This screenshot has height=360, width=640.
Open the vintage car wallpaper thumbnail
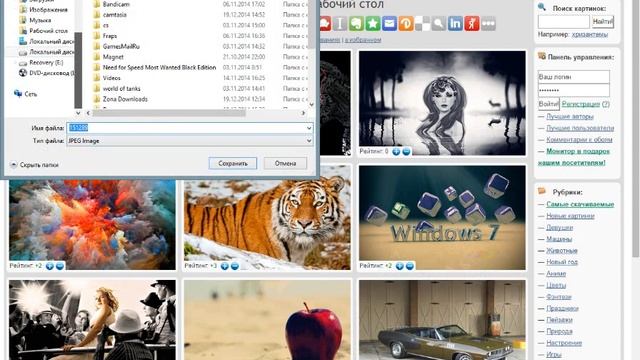click(x=442, y=320)
